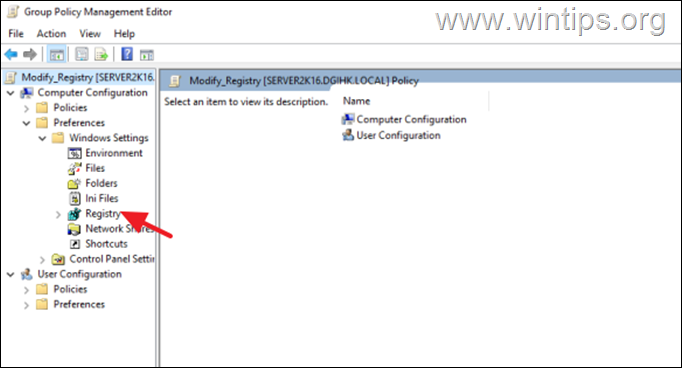Click the Windows Settings folder icon
The image size is (682, 368).
(58, 138)
